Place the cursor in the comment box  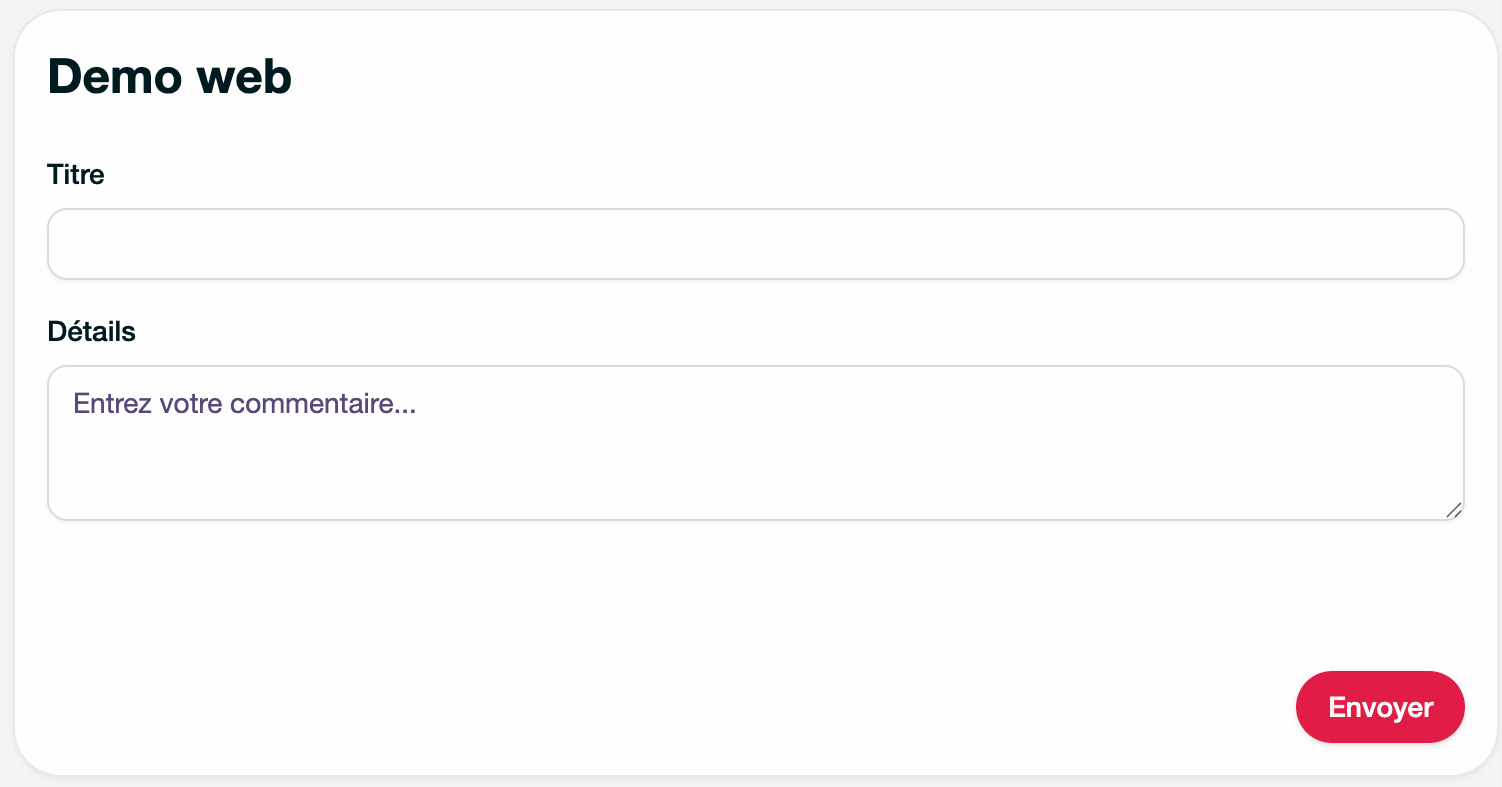pos(756,443)
